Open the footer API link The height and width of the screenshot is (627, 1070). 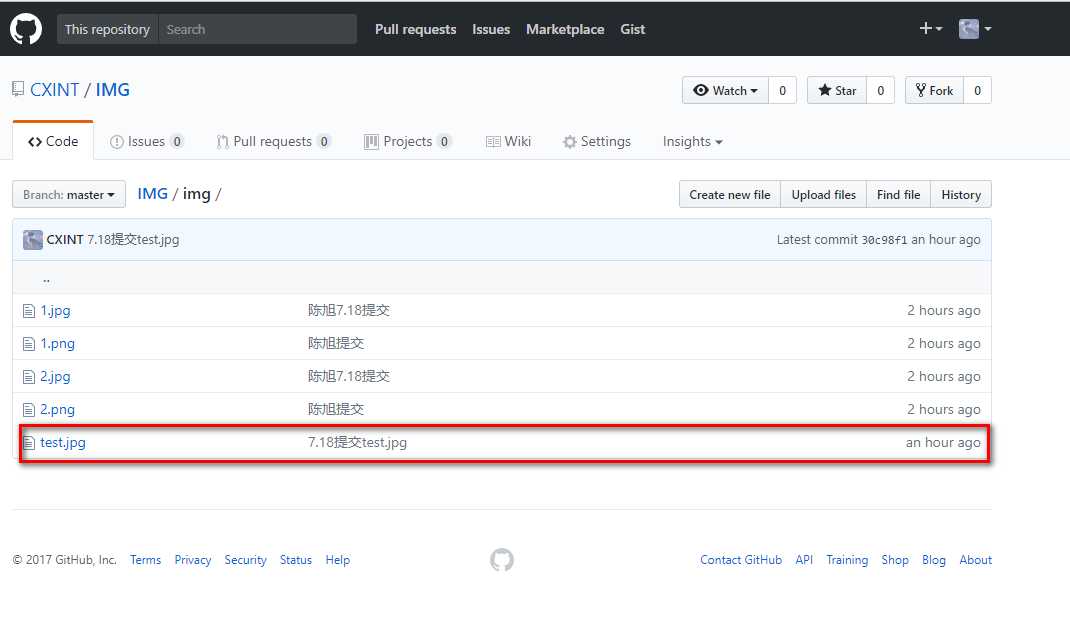tap(804, 560)
